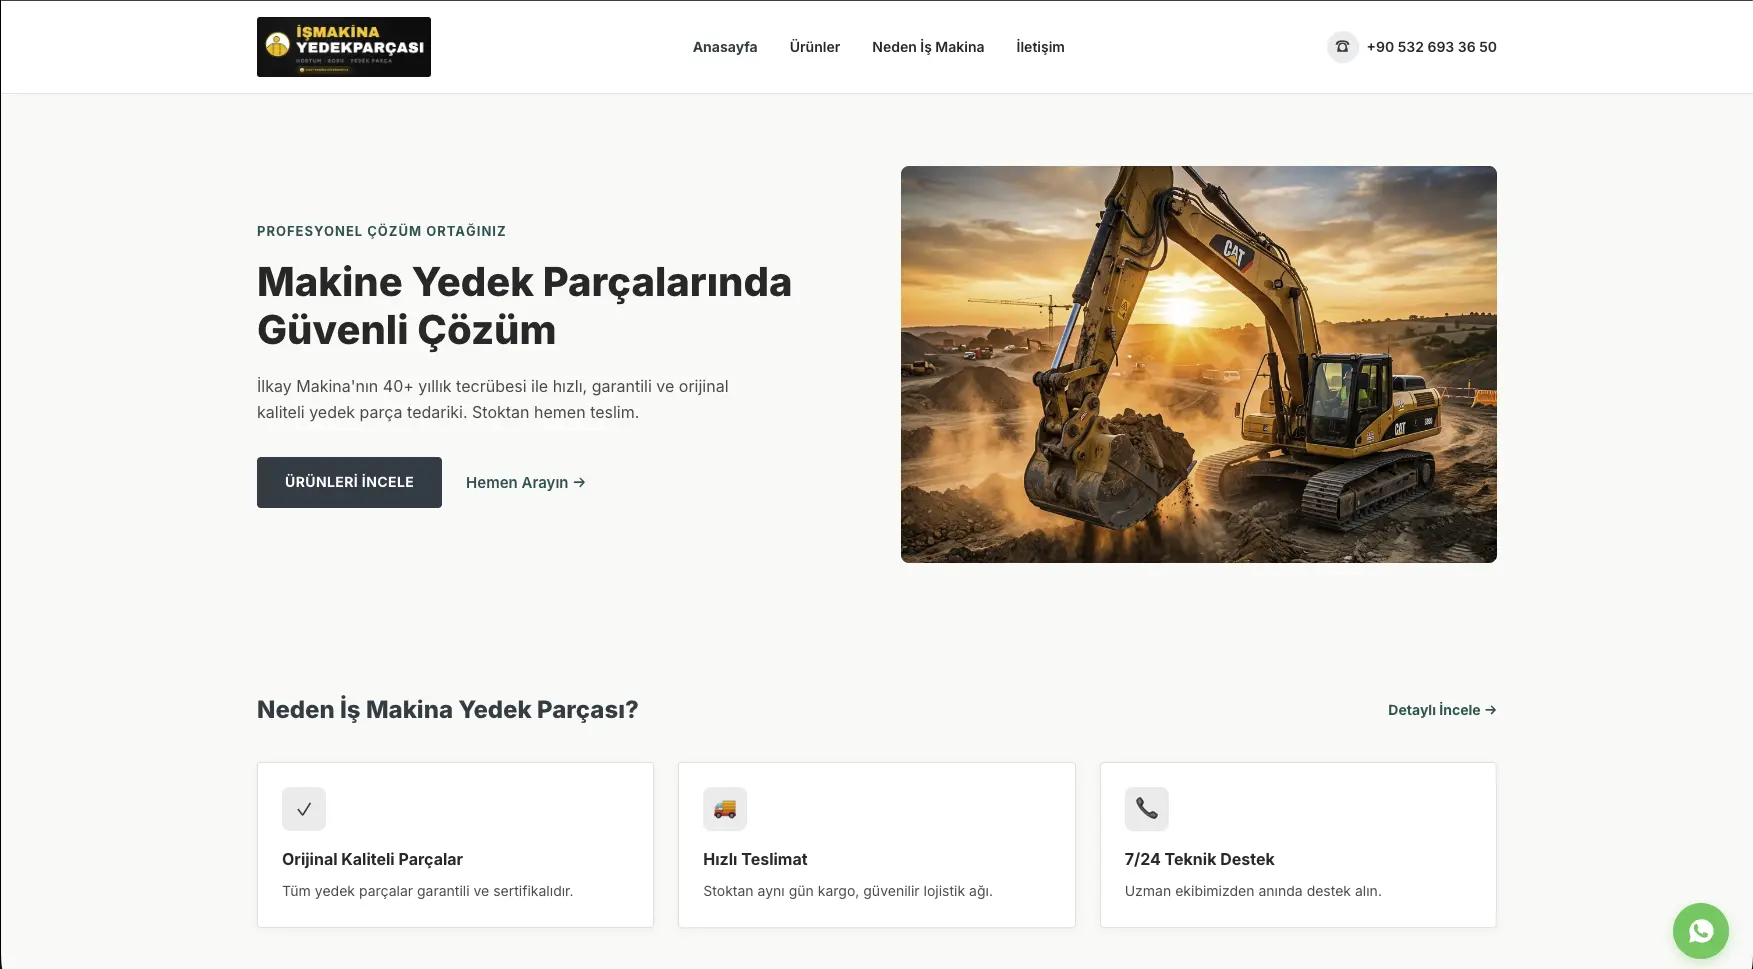The height and width of the screenshot is (969, 1753).
Task: Click the Neden İş Makina Yedek Parçası heading
Action: tap(447, 710)
